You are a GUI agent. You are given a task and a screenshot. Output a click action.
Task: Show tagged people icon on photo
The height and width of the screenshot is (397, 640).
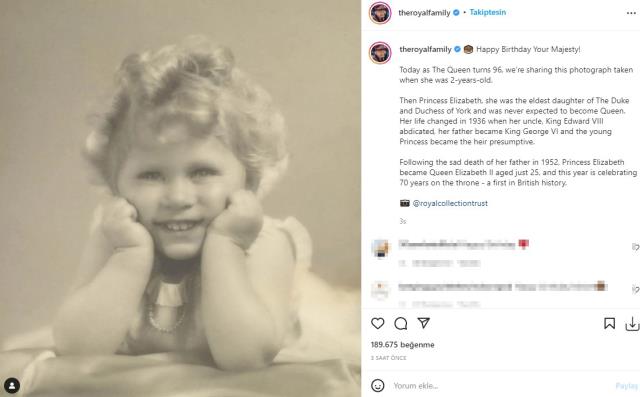(x=12, y=386)
